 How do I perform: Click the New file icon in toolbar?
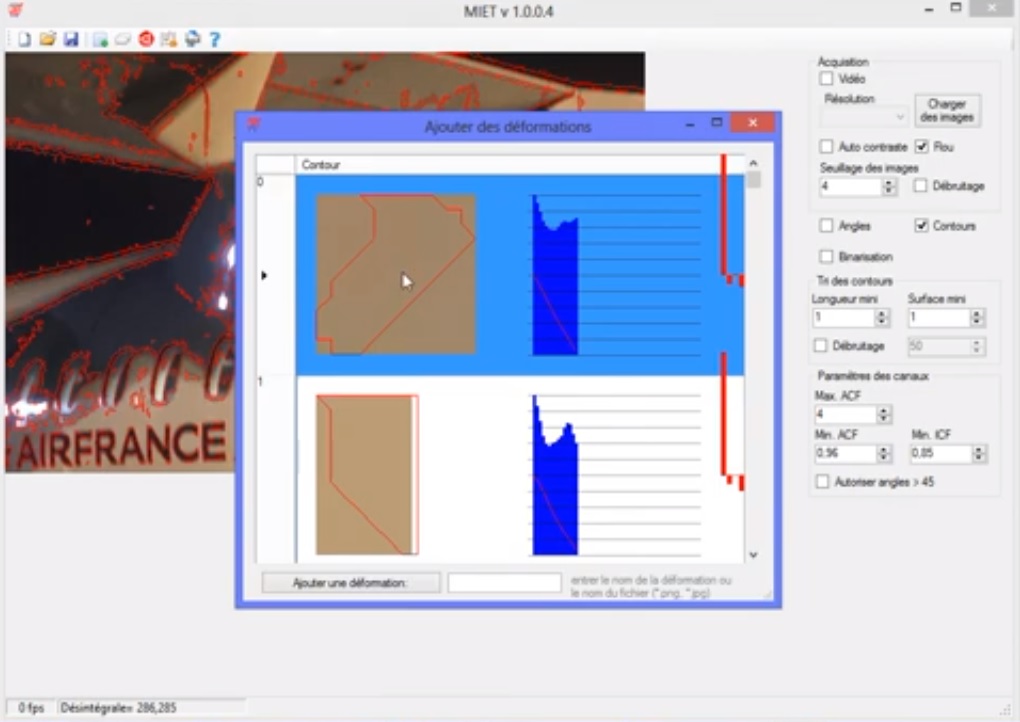(24, 39)
